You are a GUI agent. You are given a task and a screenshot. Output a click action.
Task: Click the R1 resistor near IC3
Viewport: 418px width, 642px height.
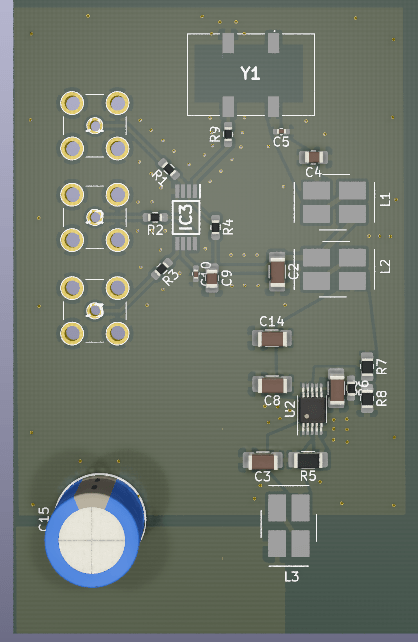point(169,169)
